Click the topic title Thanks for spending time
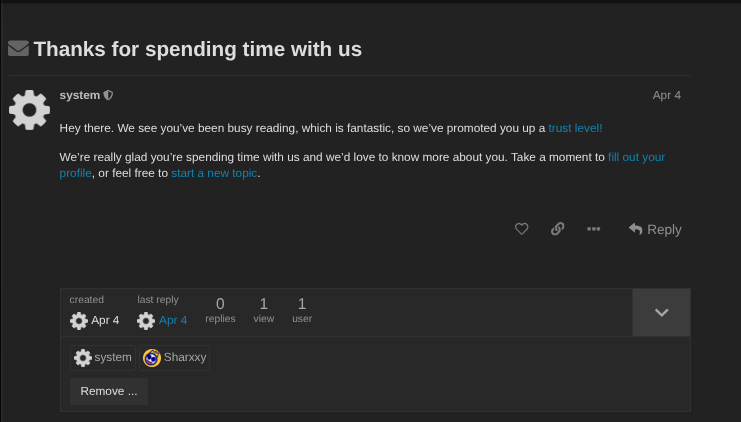Screen dimensions: 741x422 point(197,48)
